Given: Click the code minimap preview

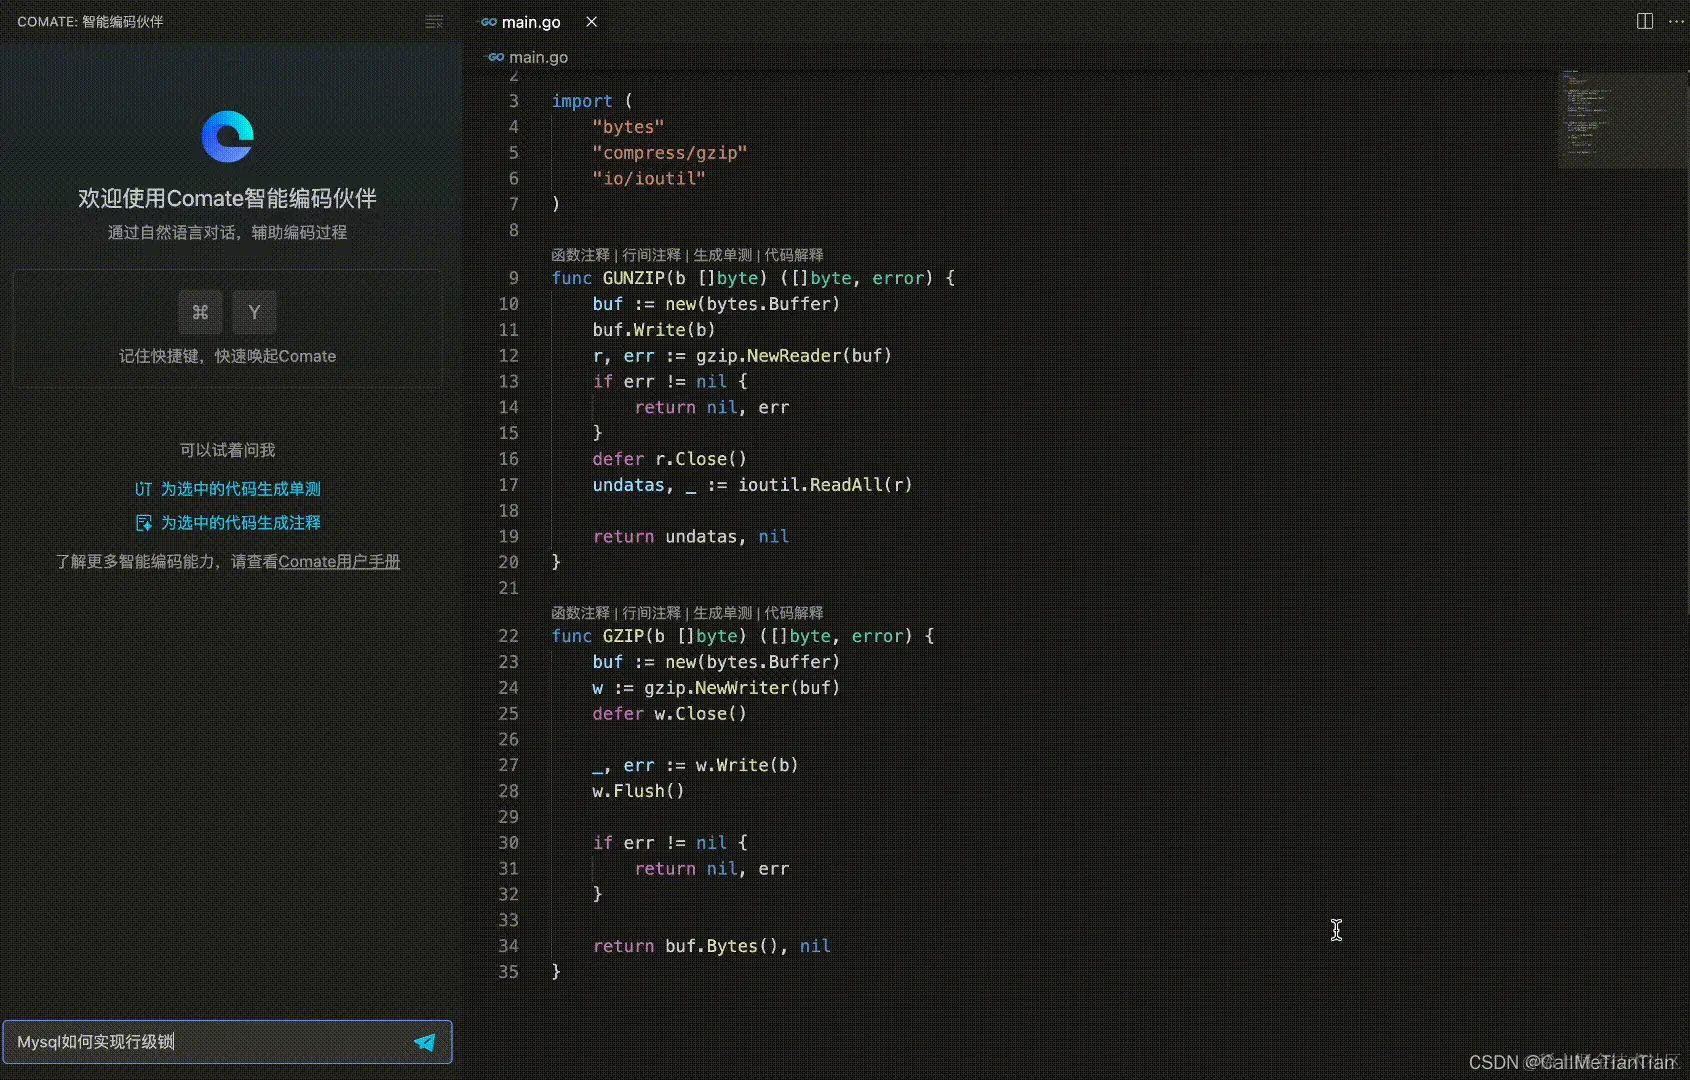Looking at the screenshot, I should coord(1622,118).
